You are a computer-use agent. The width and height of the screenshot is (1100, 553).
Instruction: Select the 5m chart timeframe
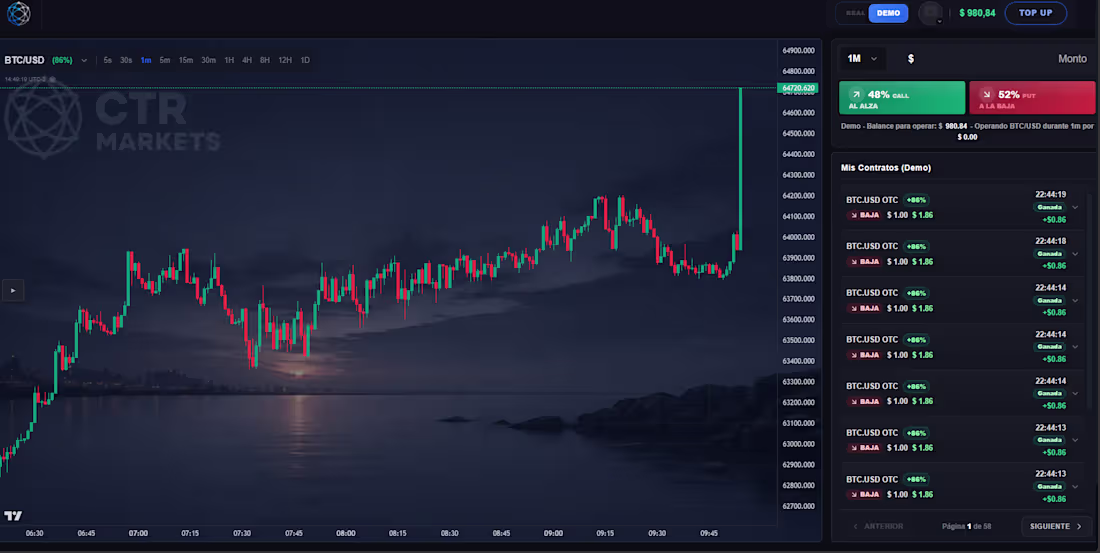point(165,60)
